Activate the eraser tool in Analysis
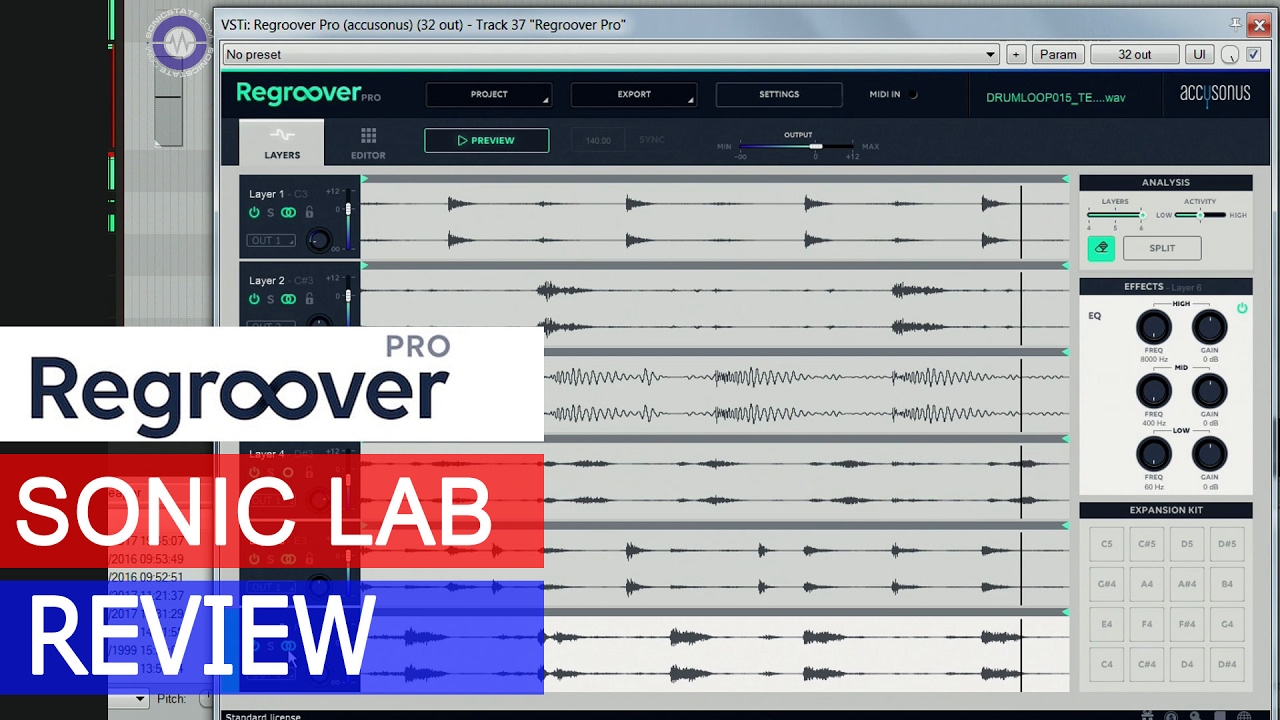1280x720 pixels. (x=1101, y=248)
